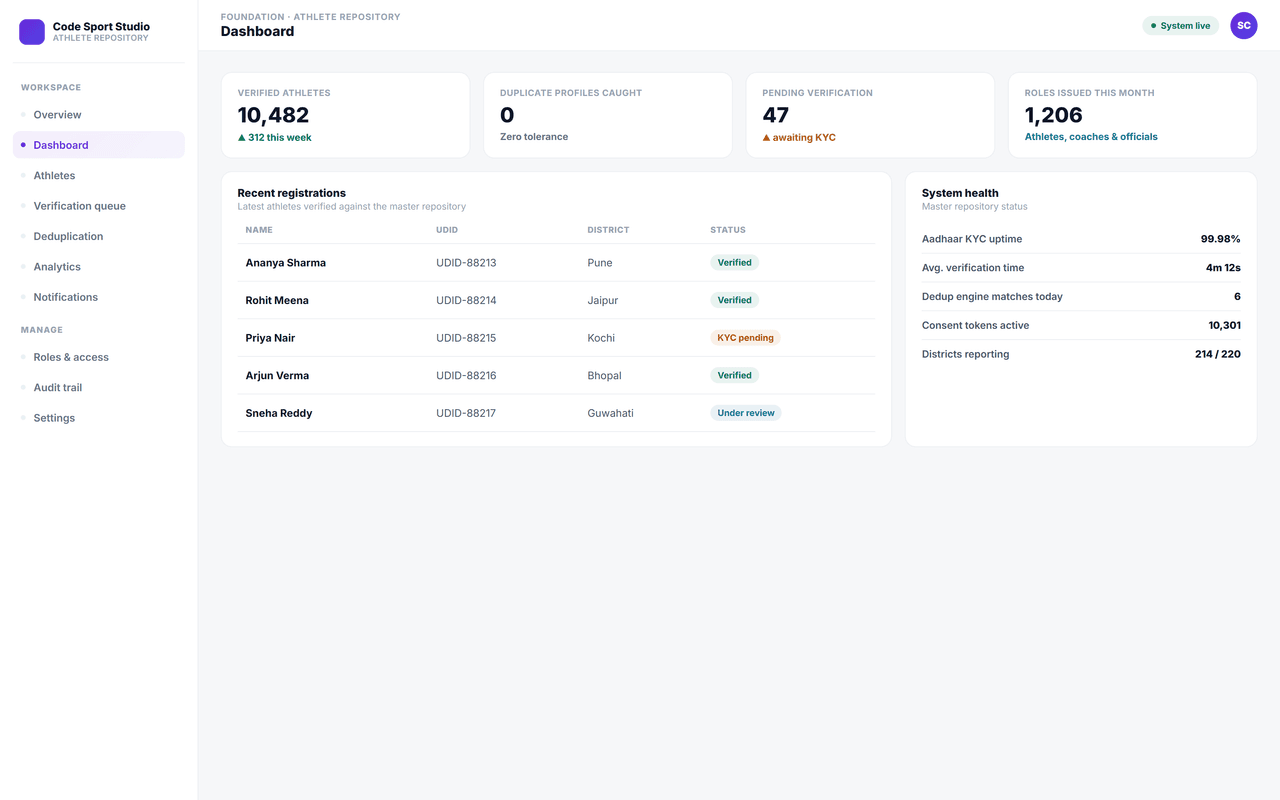This screenshot has width=1280, height=800.
Task: Click the KYC pending status badge
Action: tap(746, 338)
